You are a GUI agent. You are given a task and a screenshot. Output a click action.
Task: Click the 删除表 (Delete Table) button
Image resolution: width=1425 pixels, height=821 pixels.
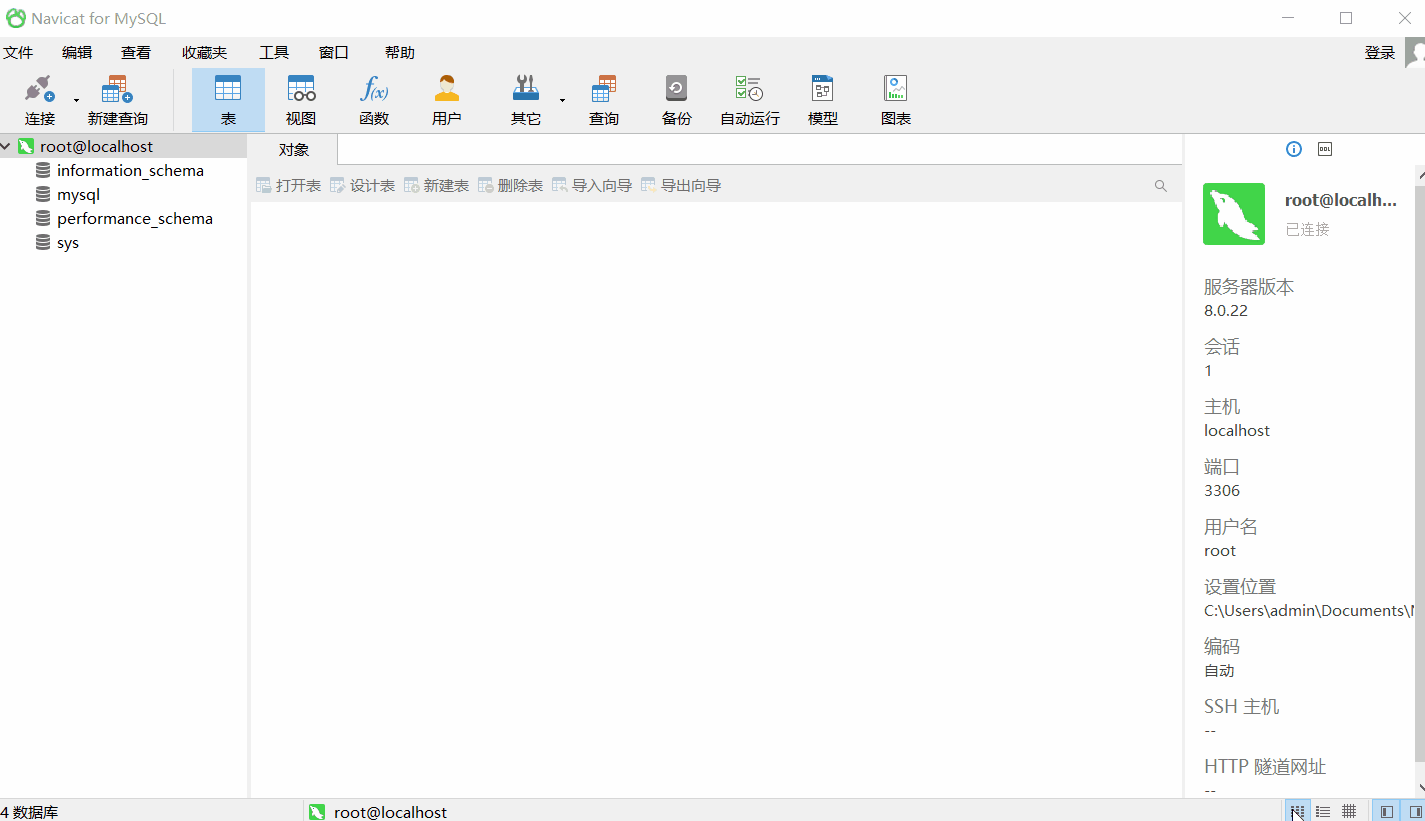click(511, 185)
